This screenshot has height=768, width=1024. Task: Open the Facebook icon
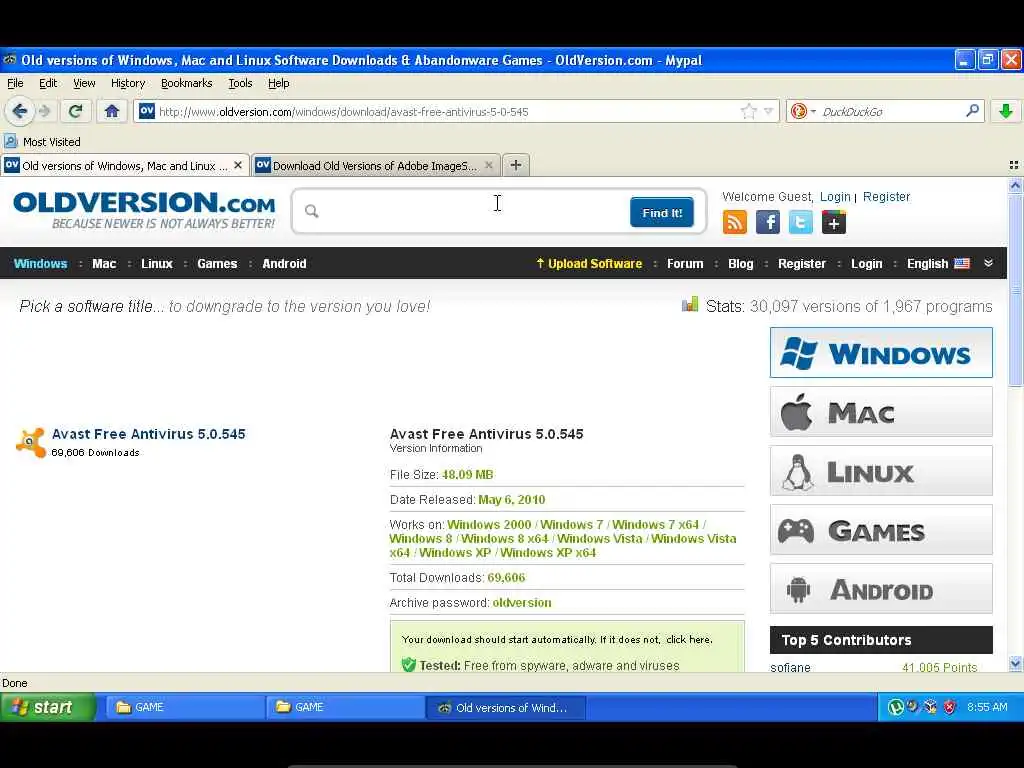pyautogui.click(x=767, y=222)
